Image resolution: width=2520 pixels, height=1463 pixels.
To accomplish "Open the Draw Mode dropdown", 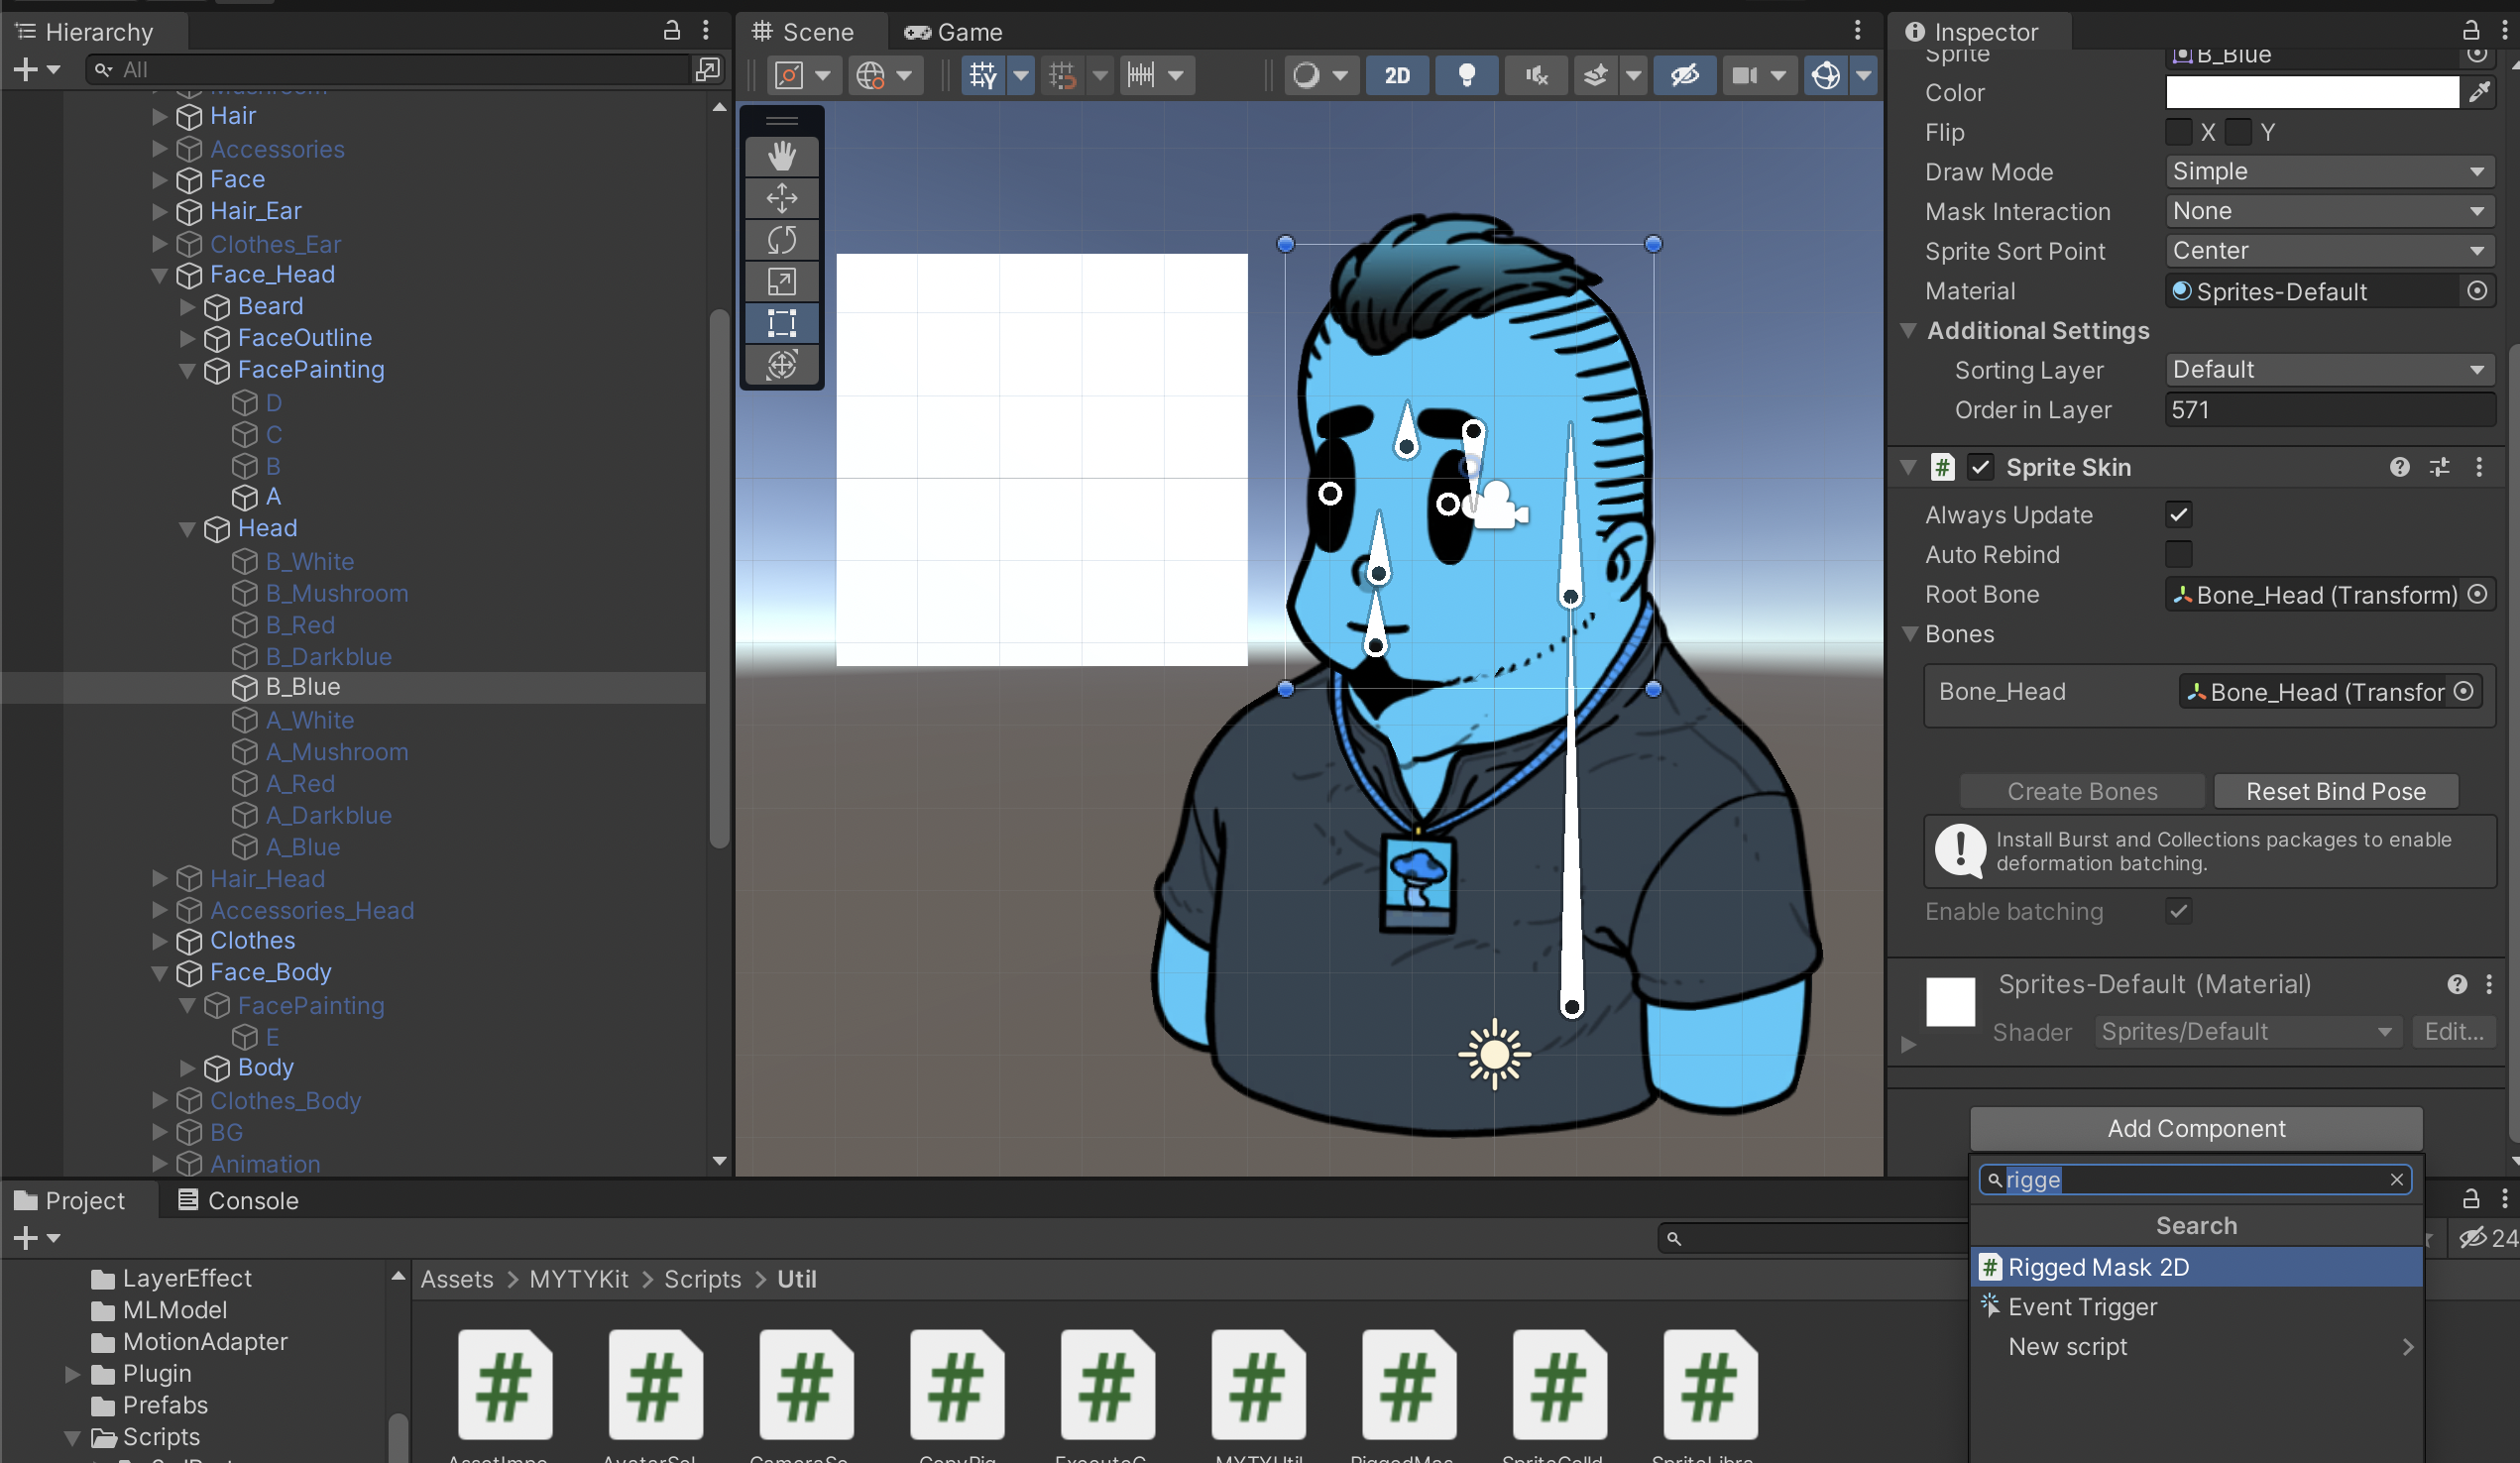I will (x=2329, y=172).
